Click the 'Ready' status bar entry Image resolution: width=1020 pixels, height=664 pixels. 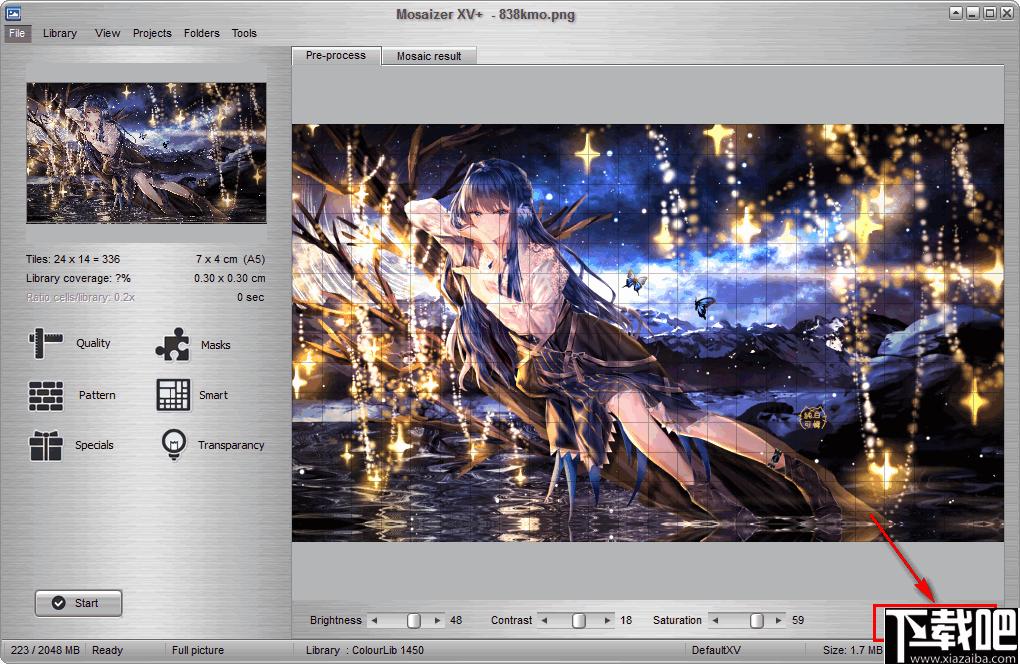107,650
